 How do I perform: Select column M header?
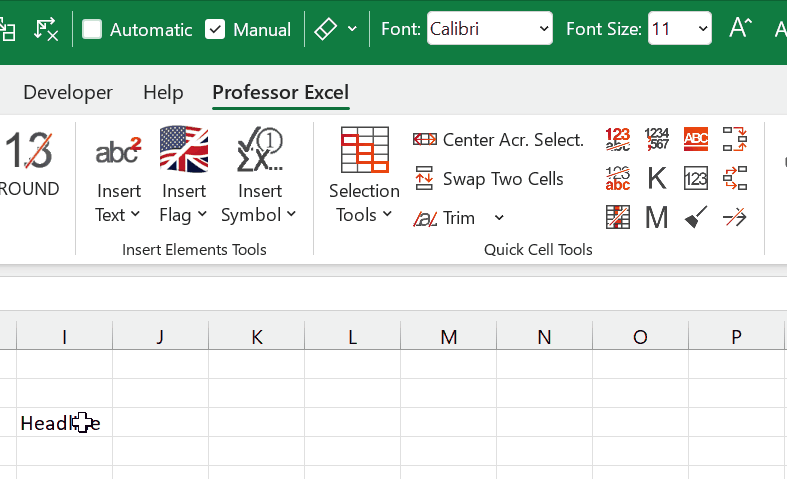click(x=449, y=336)
